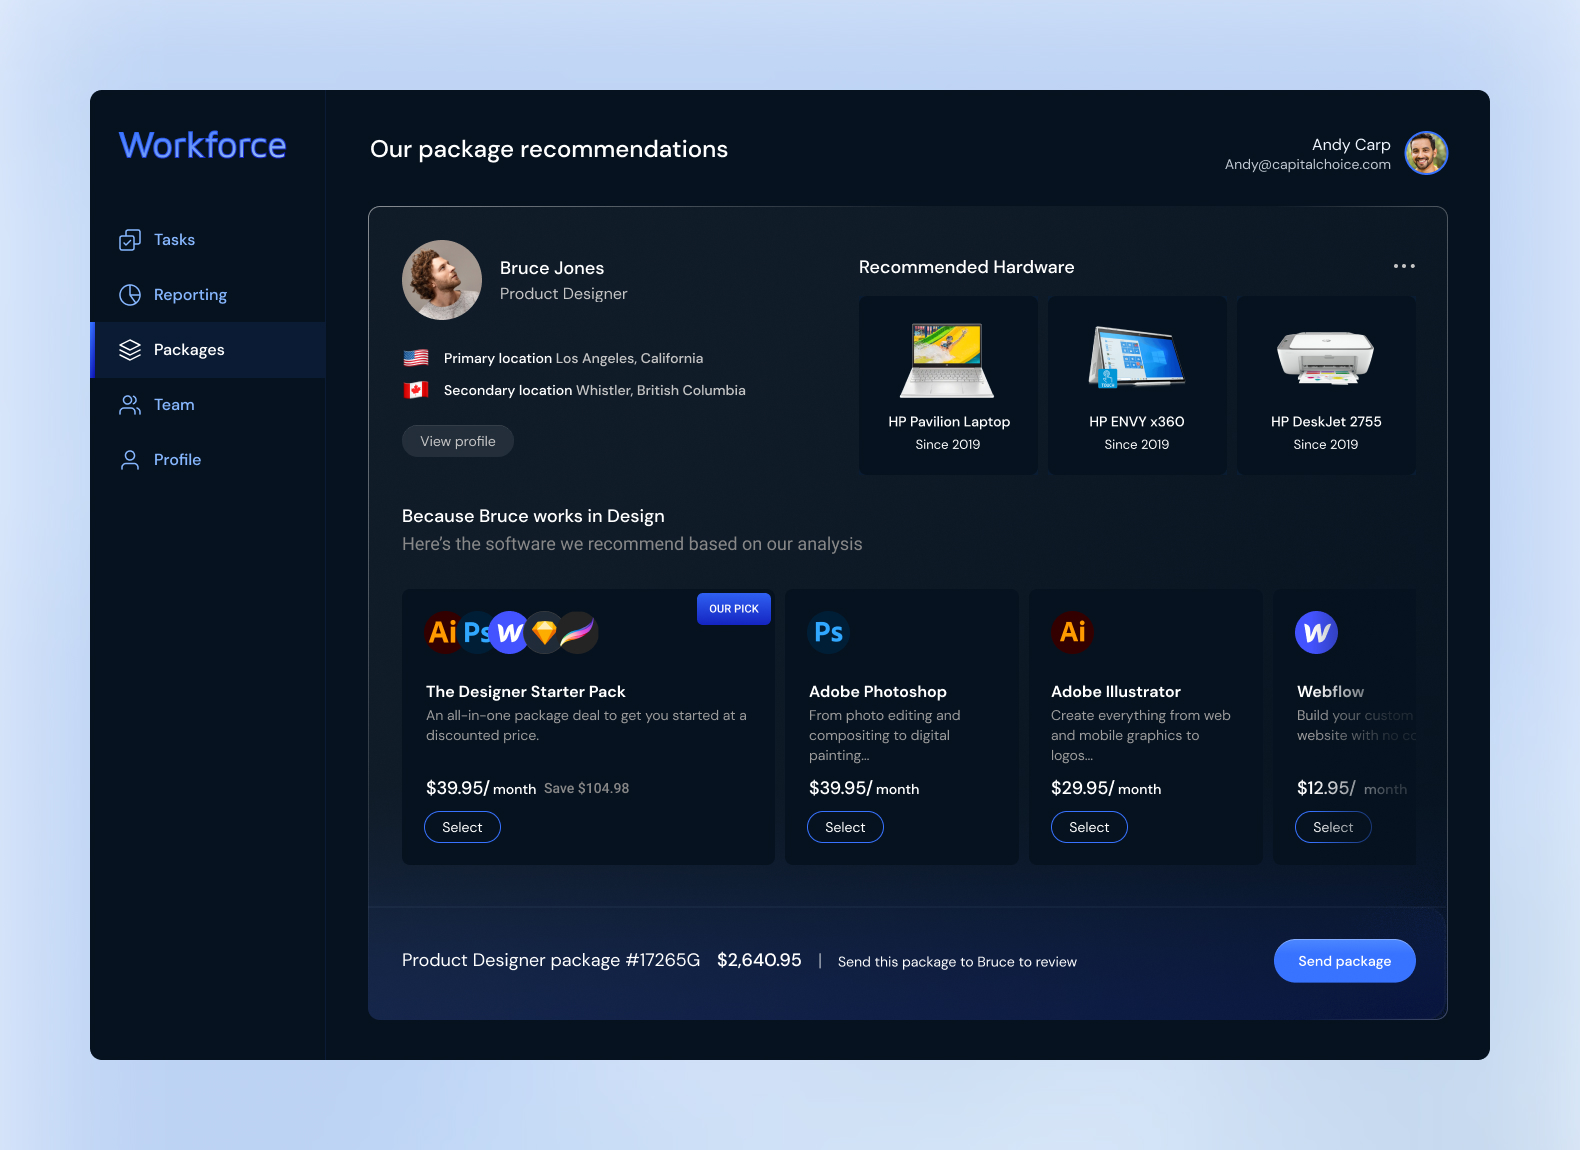The height and width of the screenshot is (1150, 1580).
Task: Click the Primary location Los Angeles text
Action: pos(573,358)
